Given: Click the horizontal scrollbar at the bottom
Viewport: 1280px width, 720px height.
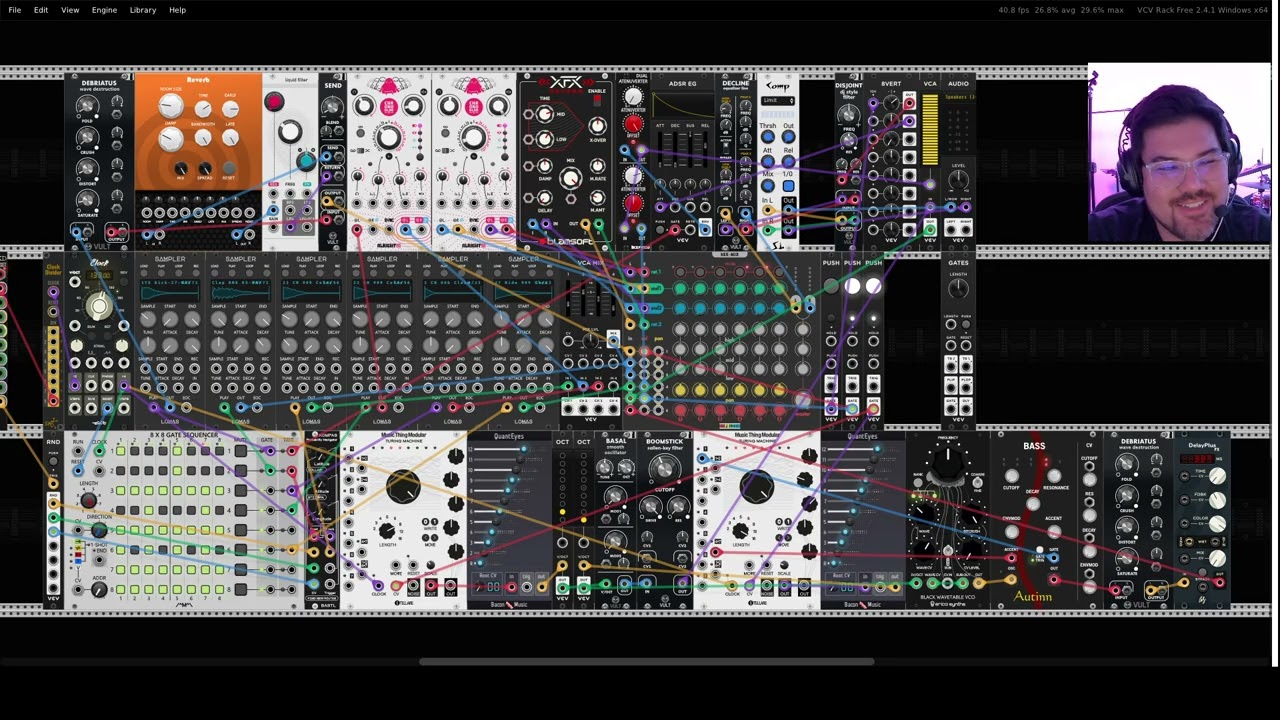Looking at the screenshot, I should (647, 662).
